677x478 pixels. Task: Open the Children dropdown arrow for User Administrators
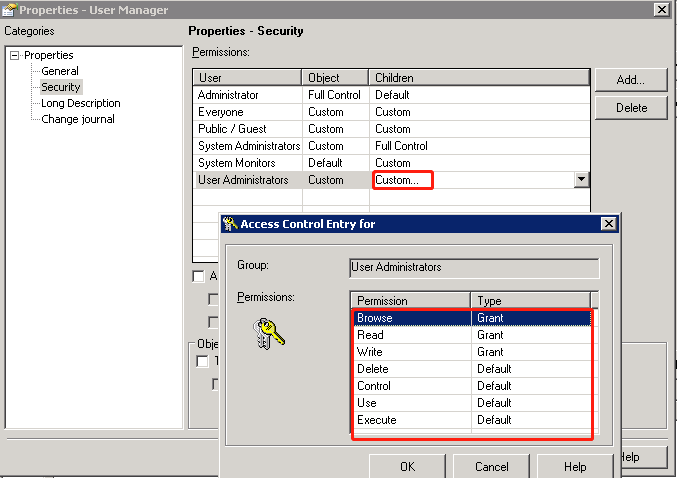pyautogui.click(x=581, y=180)
